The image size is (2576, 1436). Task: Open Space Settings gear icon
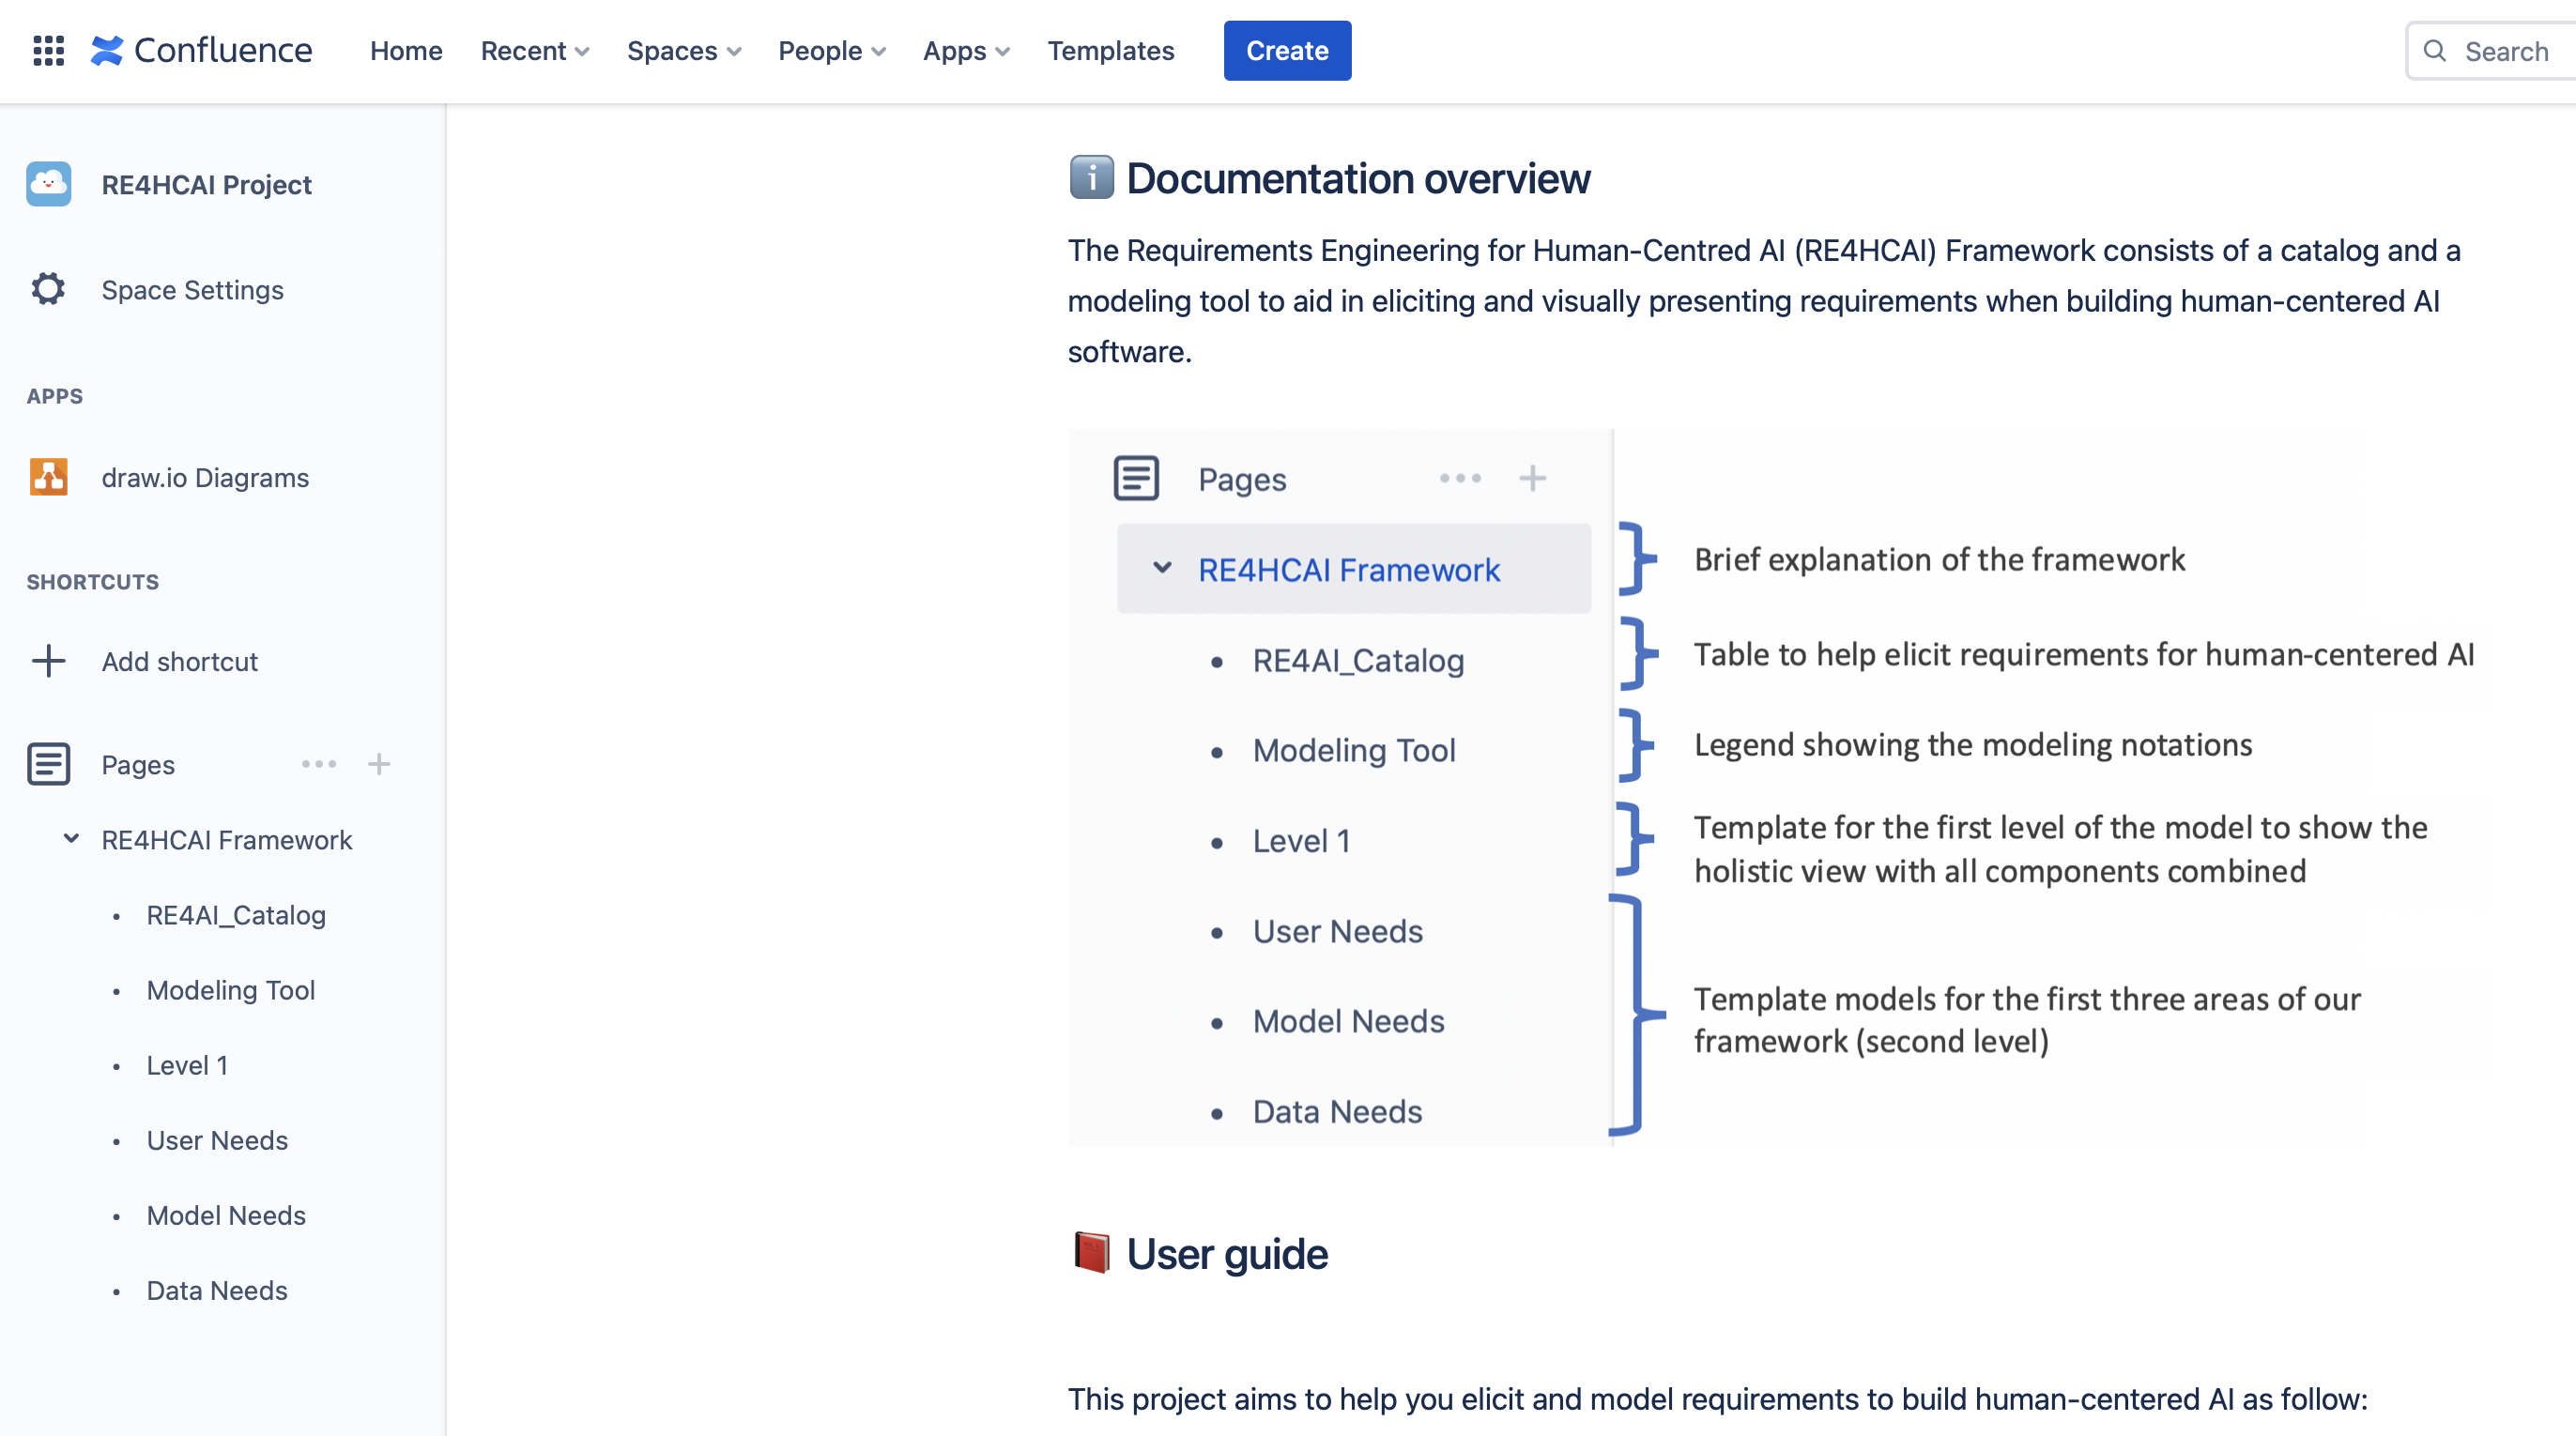tap(48, 289)
